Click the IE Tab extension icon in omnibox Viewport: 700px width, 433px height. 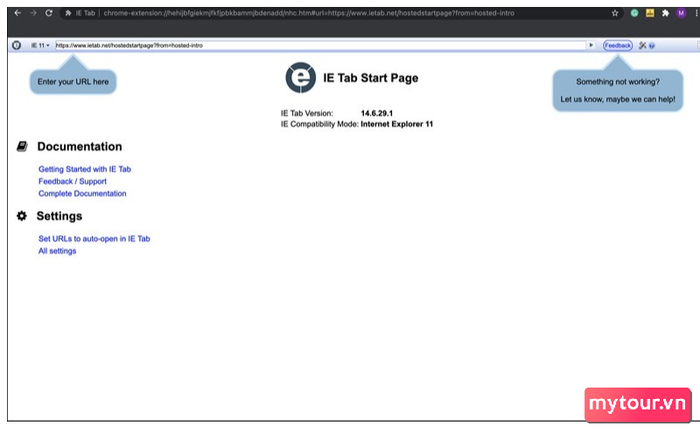point(68,13)
